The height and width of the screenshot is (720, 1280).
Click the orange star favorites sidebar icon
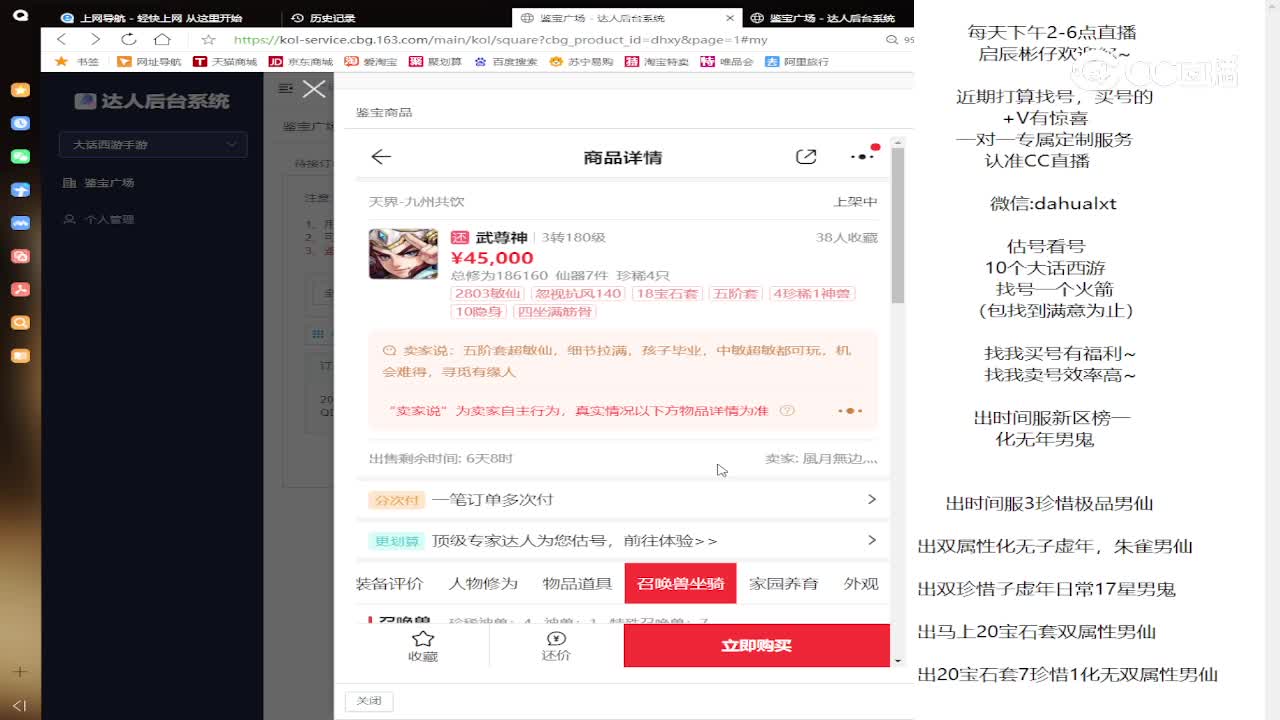20,90
